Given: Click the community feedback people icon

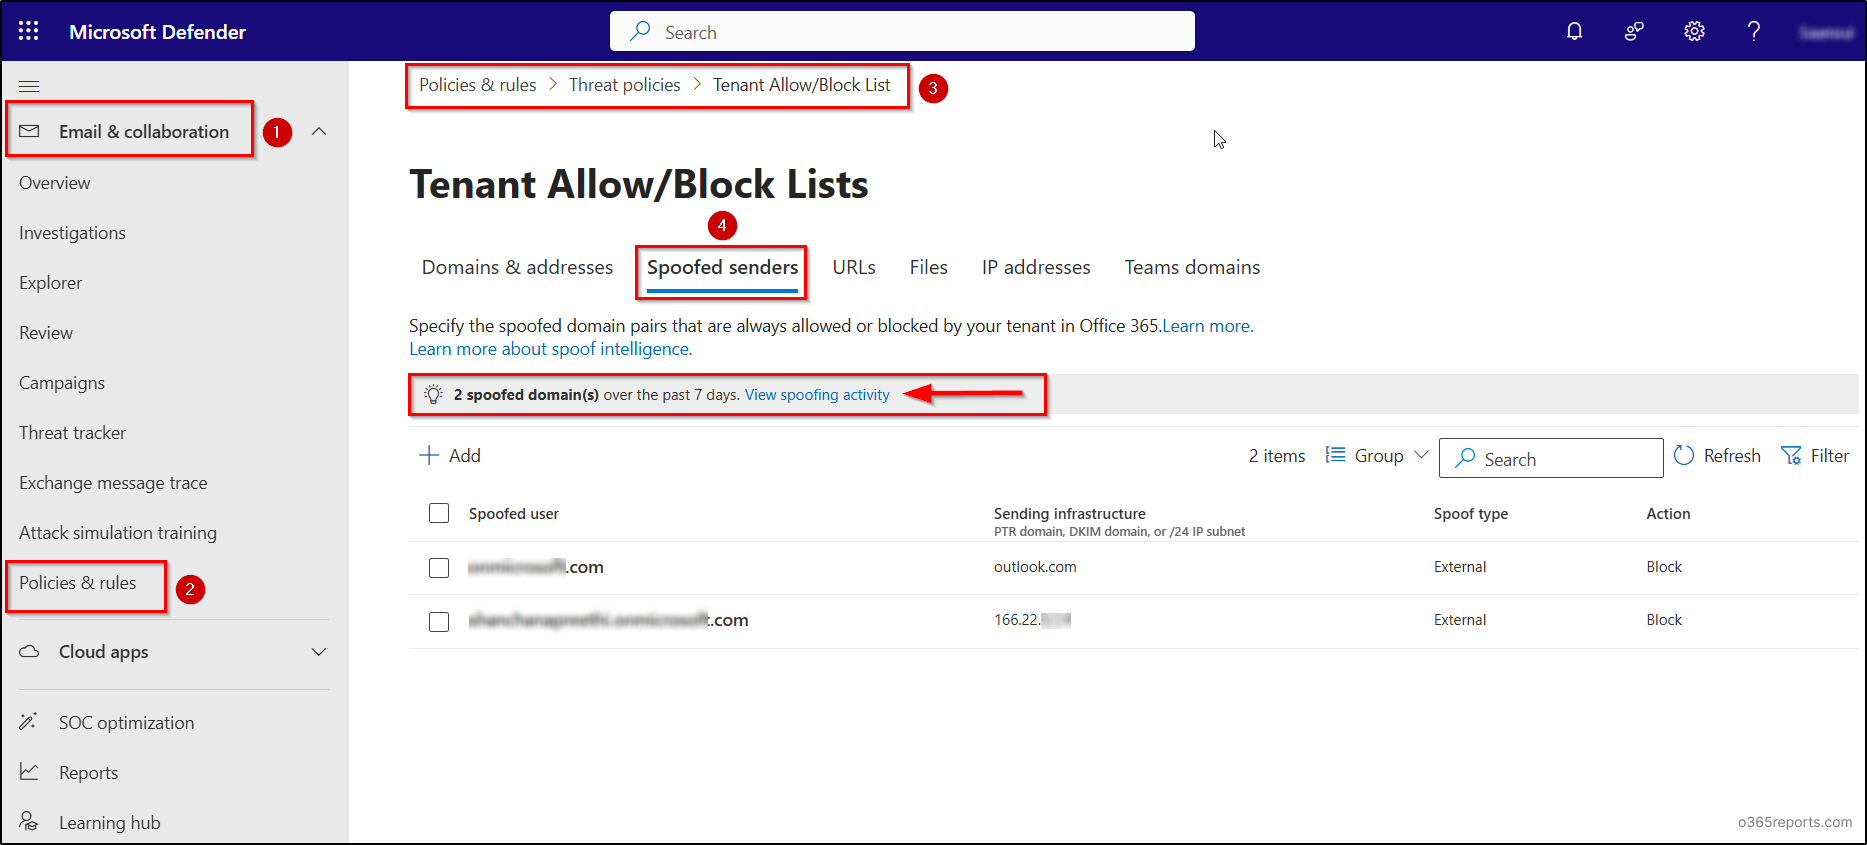Looking at the screenshot, I should 1634,31.
